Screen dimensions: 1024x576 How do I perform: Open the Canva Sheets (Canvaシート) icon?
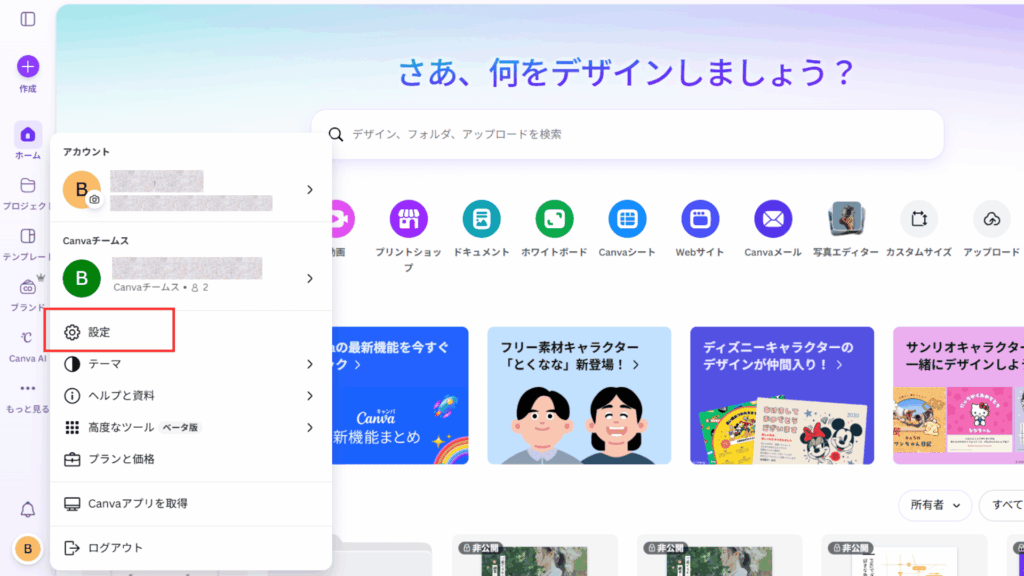627,218
